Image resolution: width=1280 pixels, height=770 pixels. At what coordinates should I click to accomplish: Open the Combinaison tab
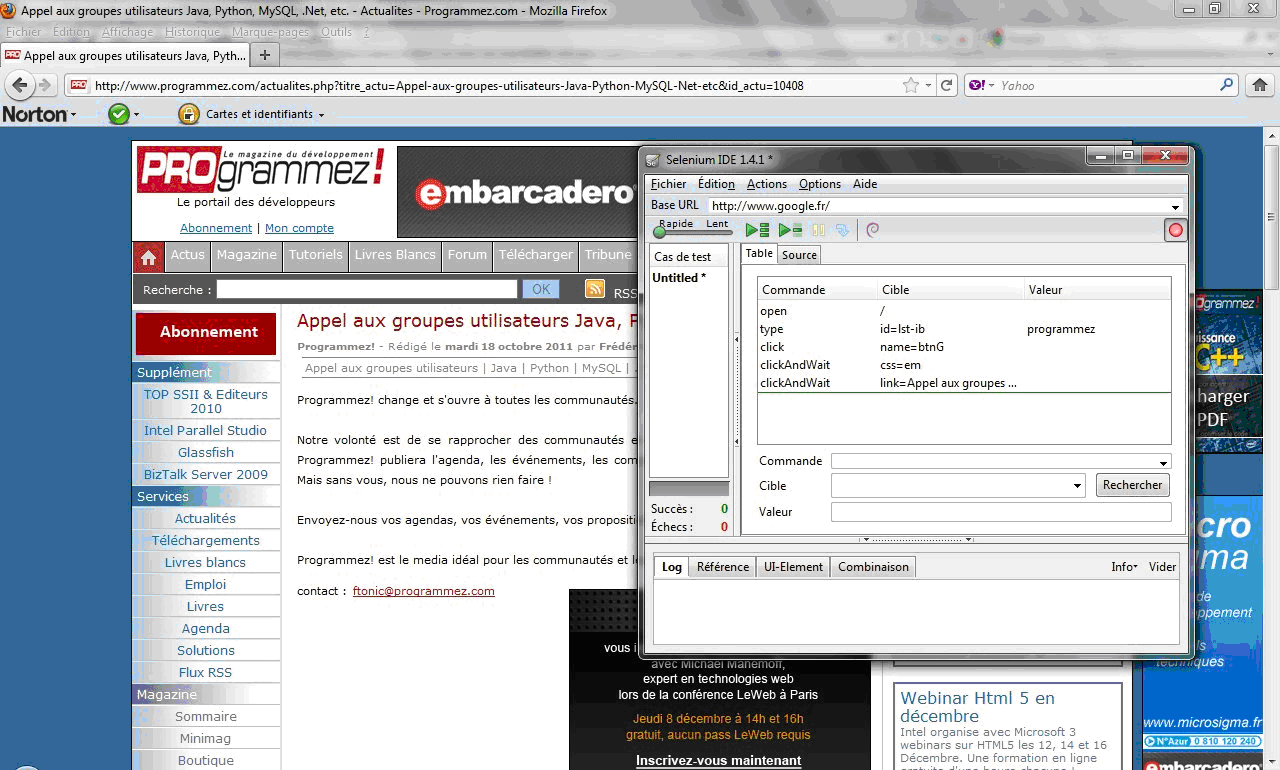point(873,567)
